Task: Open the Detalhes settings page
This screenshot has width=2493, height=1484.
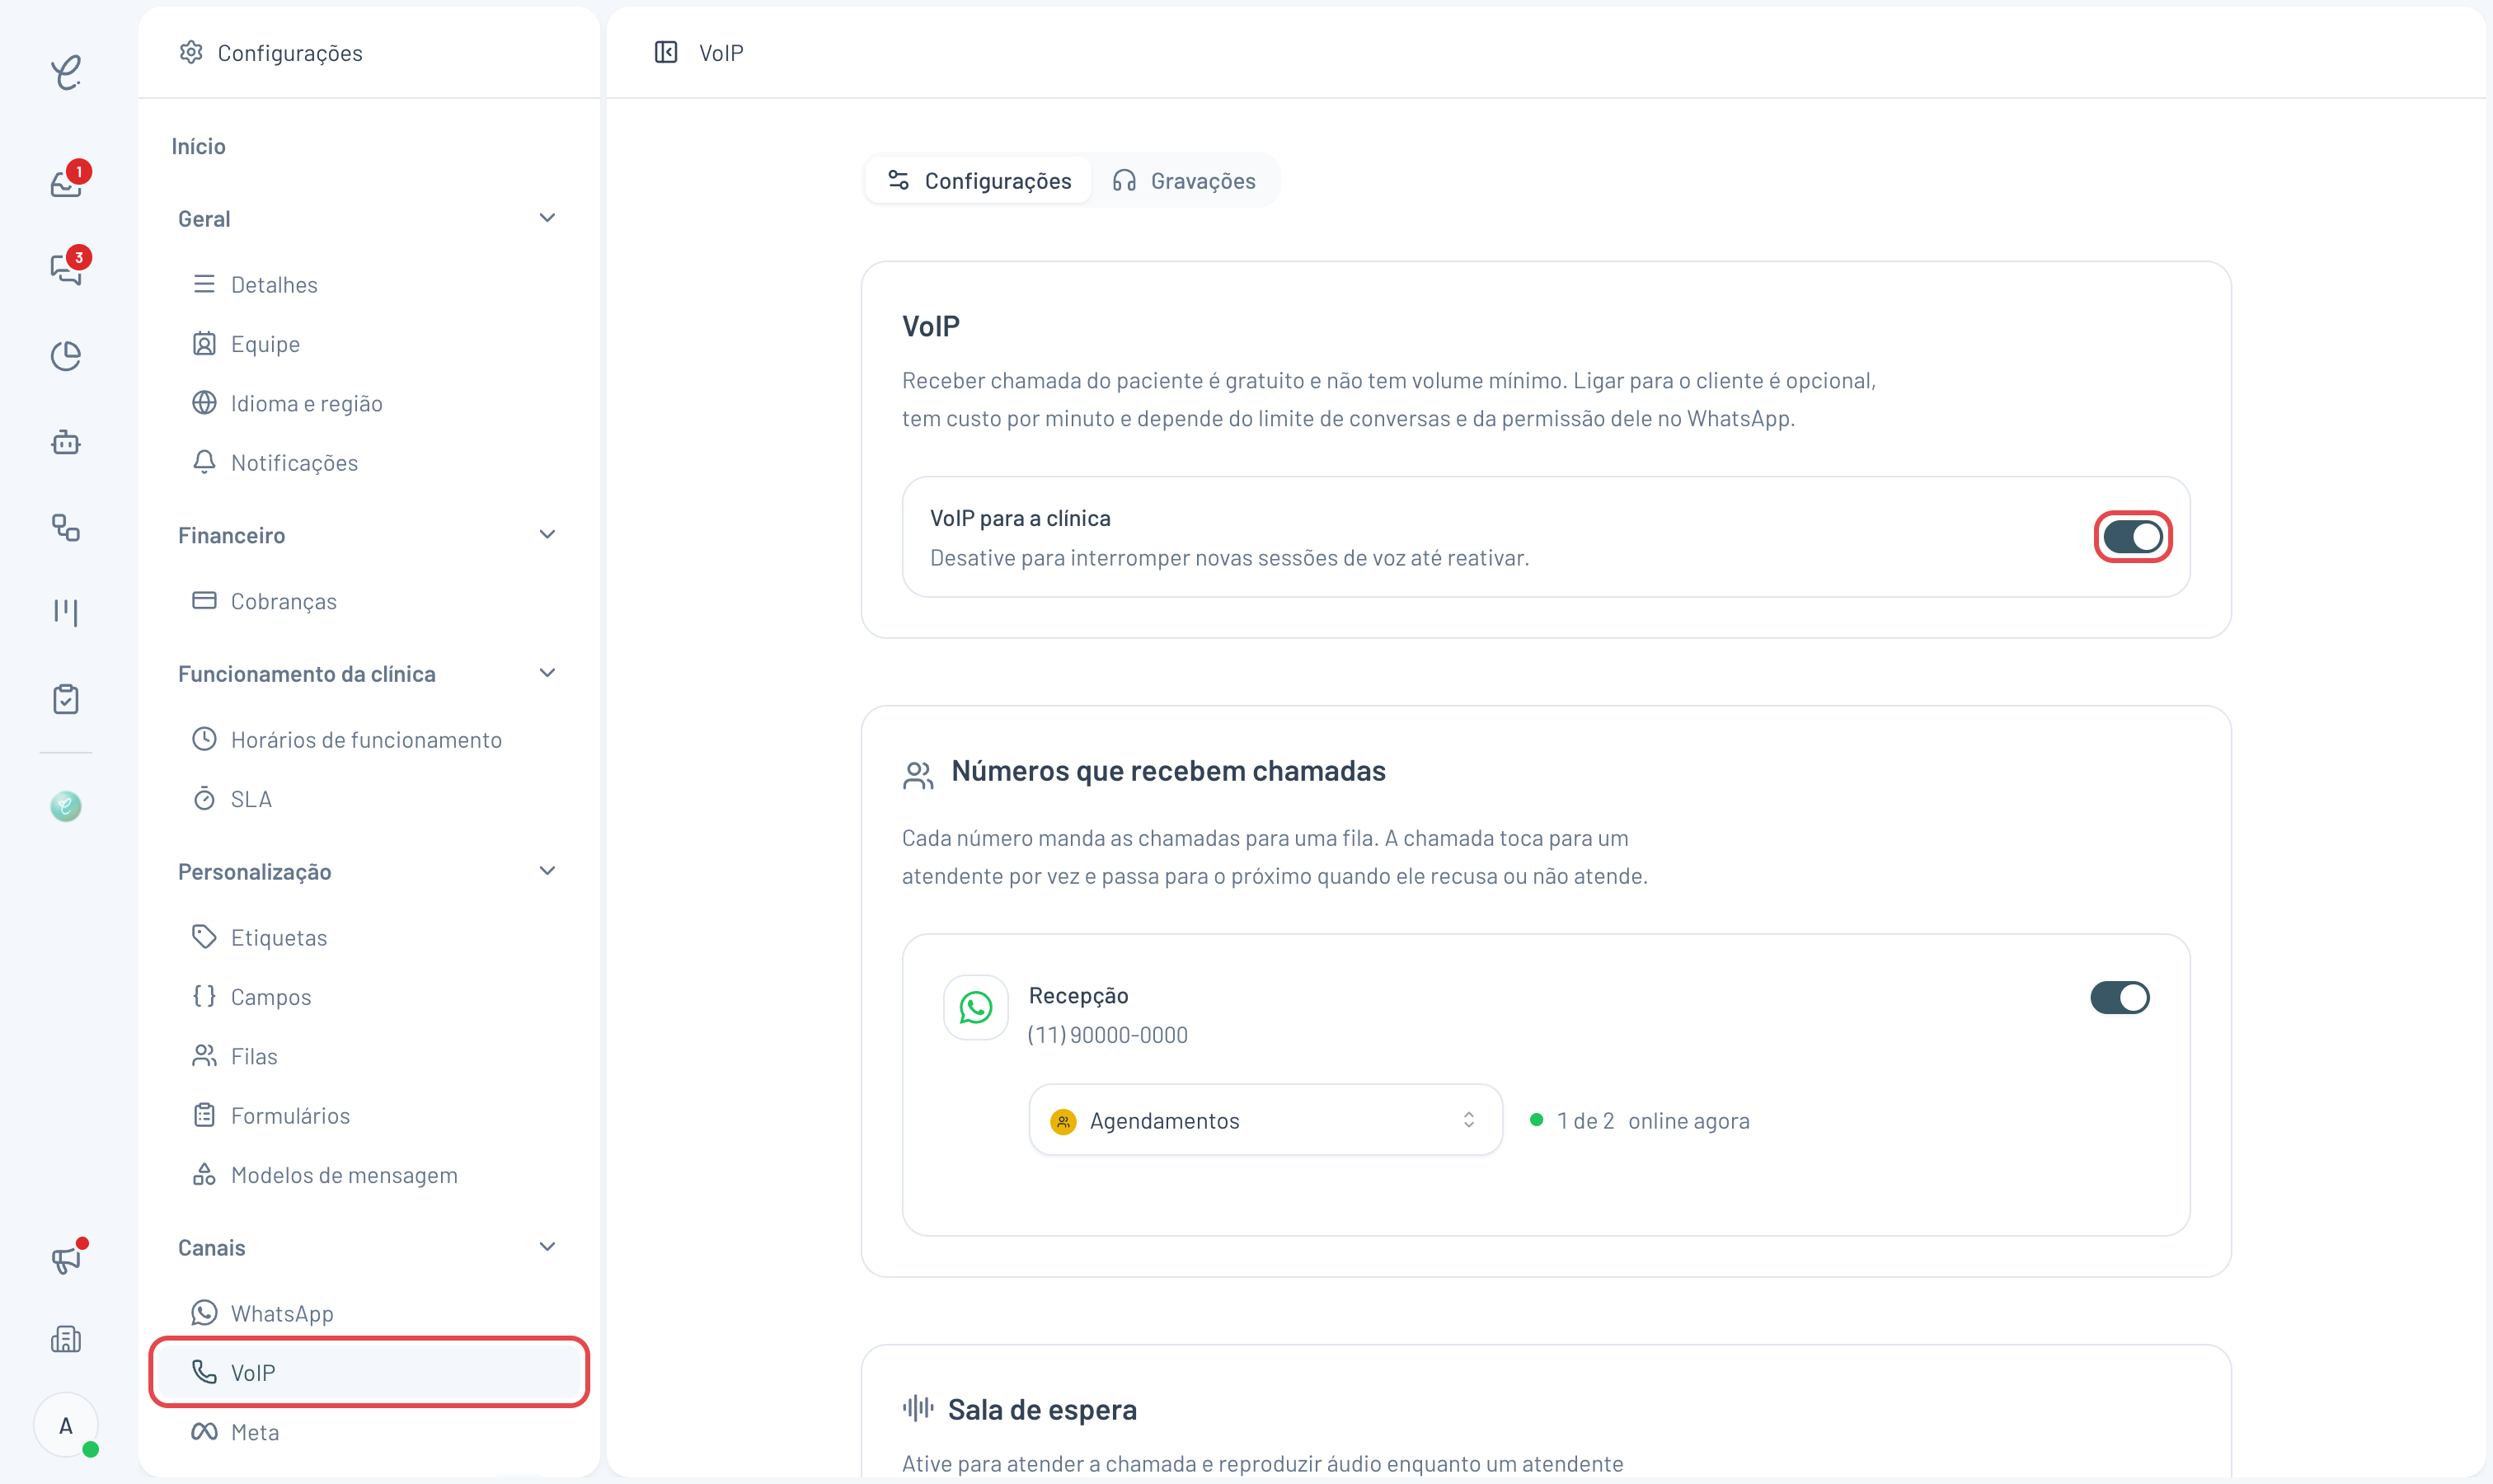Action: point(369,284)
